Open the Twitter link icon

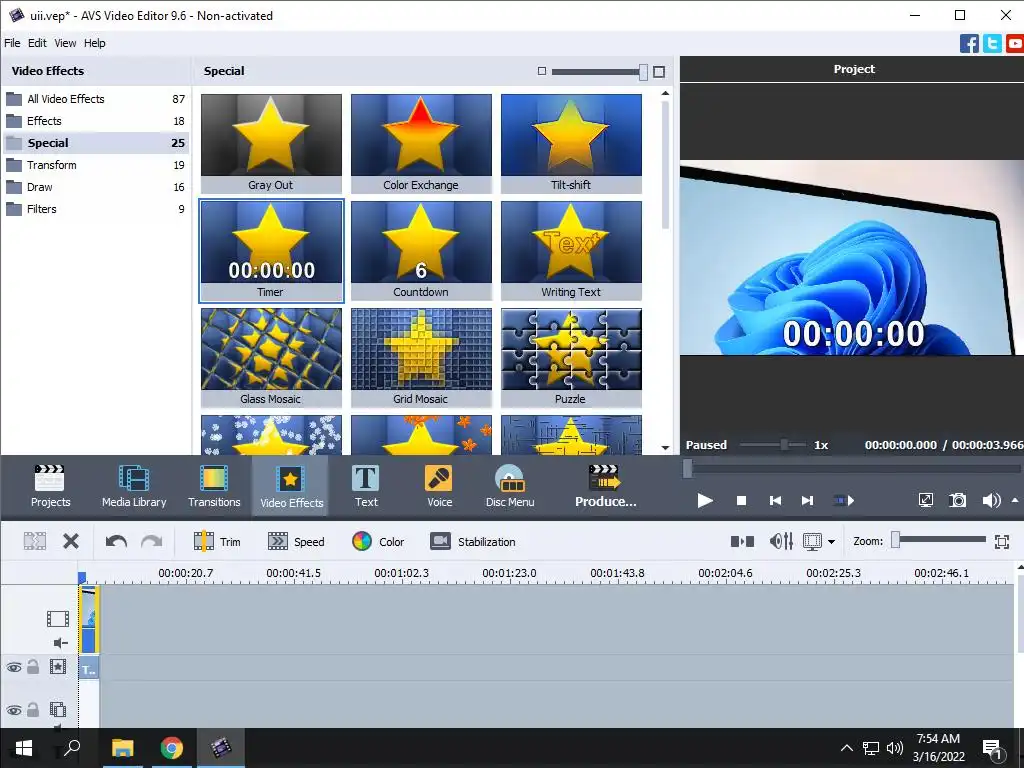(x=992, y=44)
